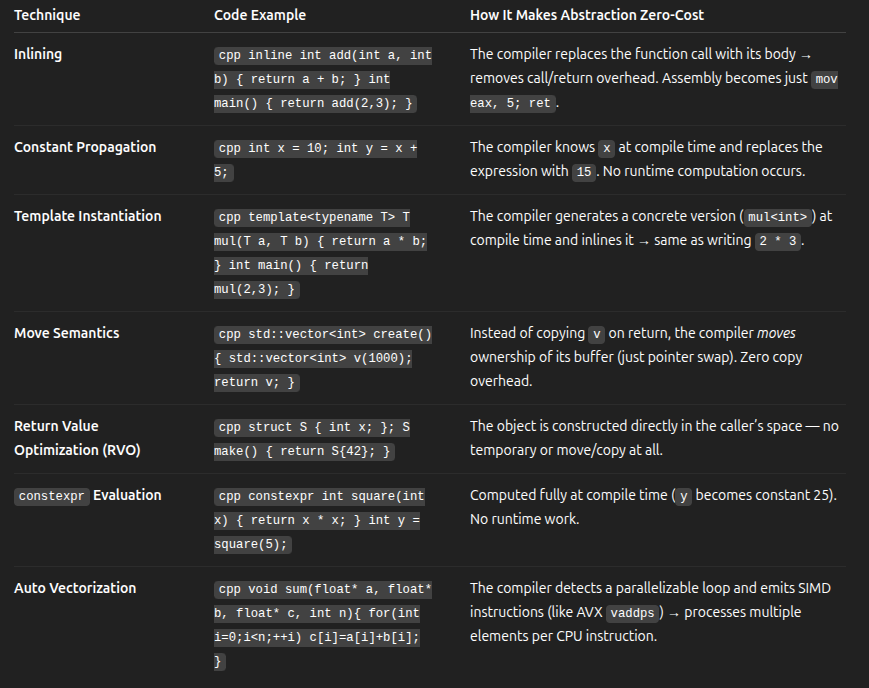Click the How It Makes Abstraction Zero-Cost header
The width and height of the screenshot is (869, 688).
pyautogui.click(x=587, y=15)
